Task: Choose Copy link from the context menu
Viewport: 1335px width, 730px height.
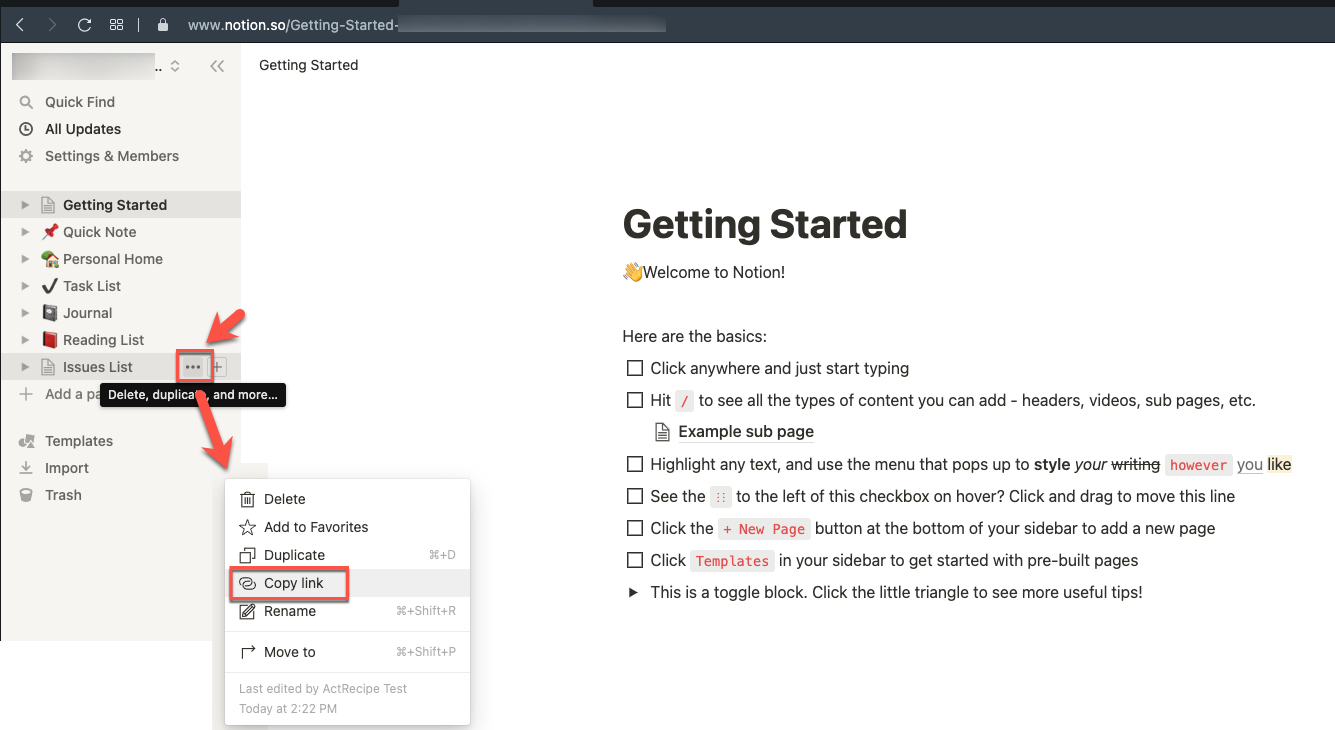Action: [x=347, y=583]
